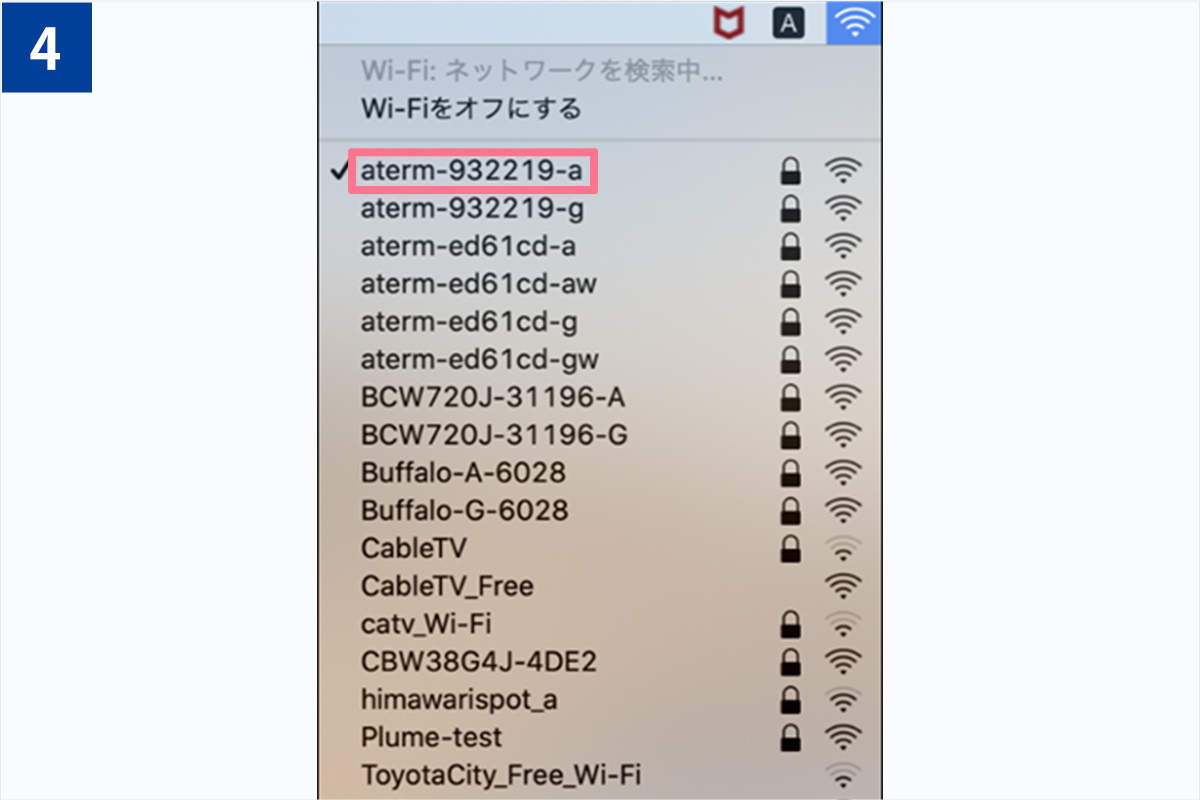Connect to BCW720J-31196-G
Screen dimensions: 1200x800
[600, 435]
